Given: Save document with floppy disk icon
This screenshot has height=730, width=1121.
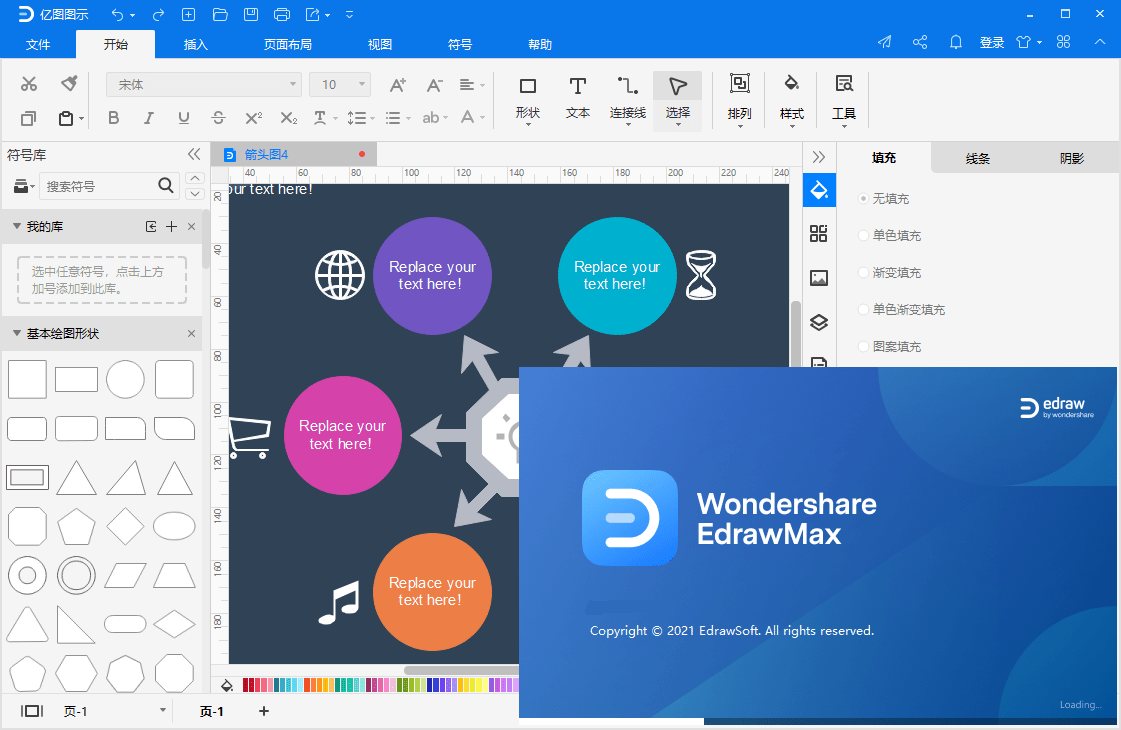Looking at the screenshot, I should tap(251, 14).
